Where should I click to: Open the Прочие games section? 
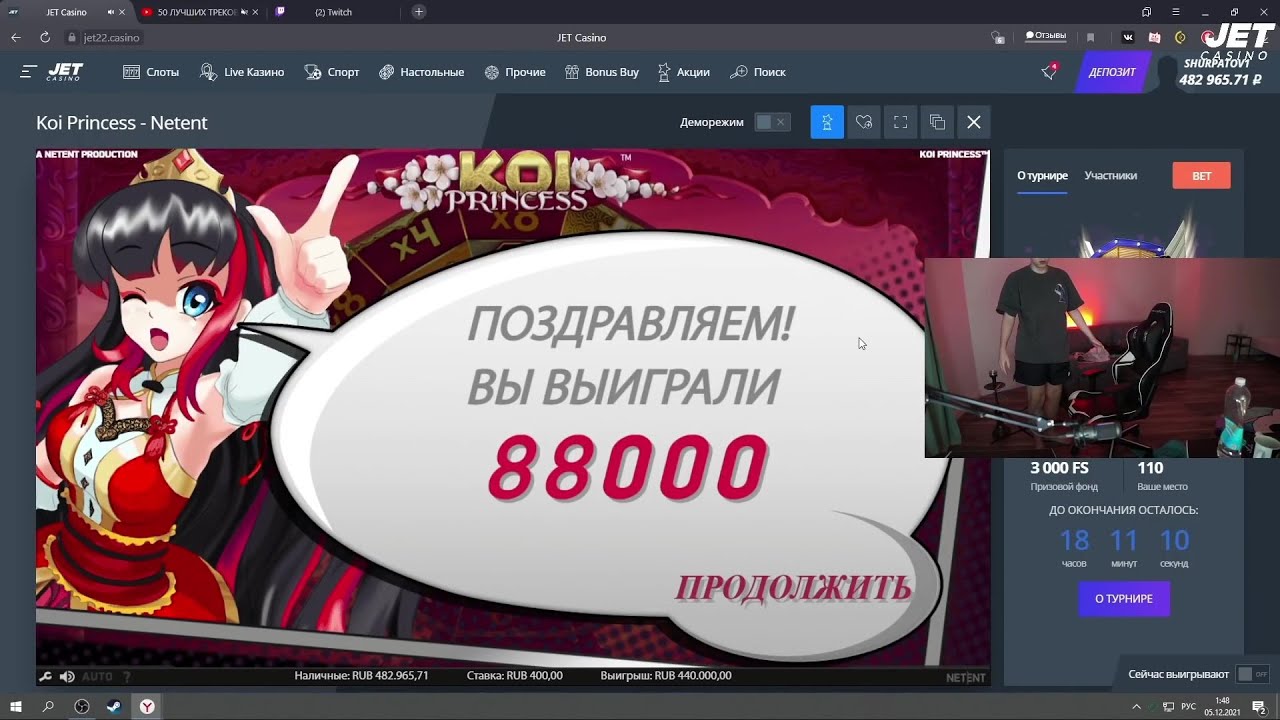515,72
